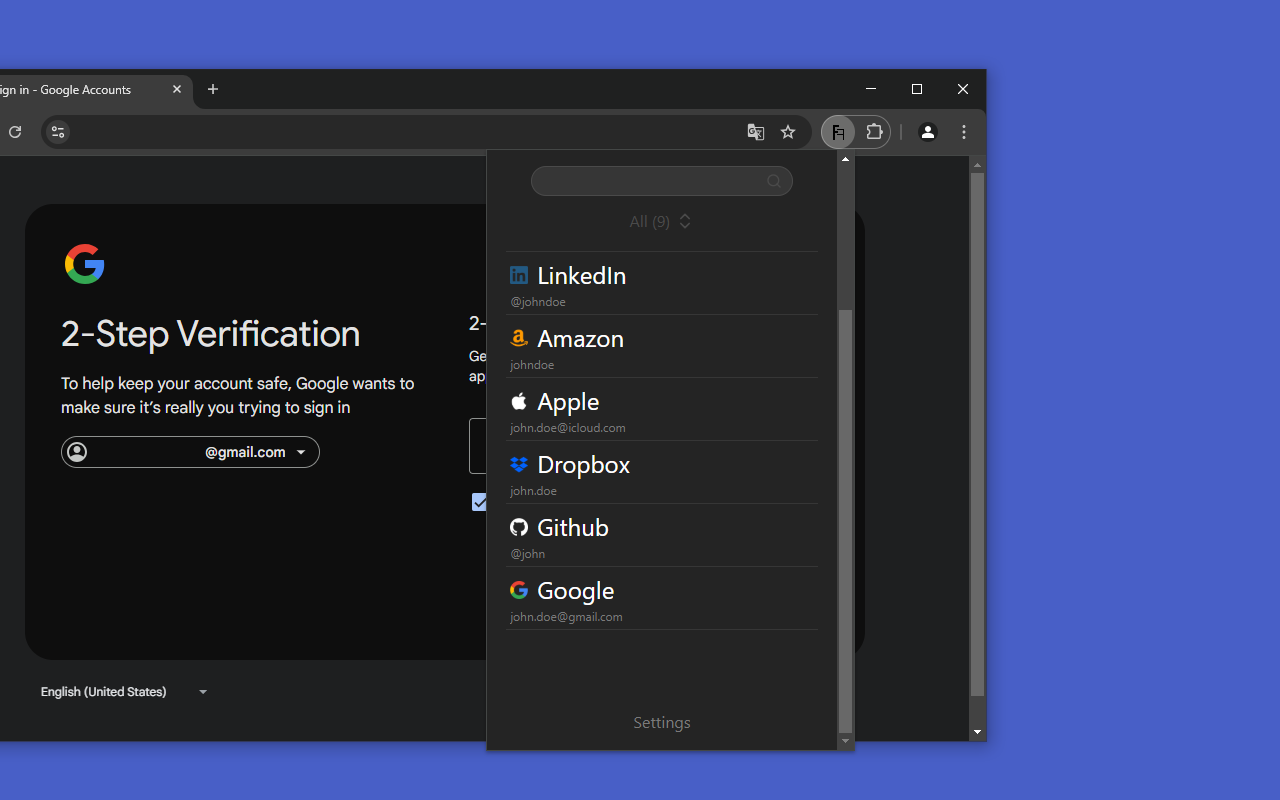Image resolution: width=1280 pixels, height=800 pixels.
Task: Click the password manager extension icon
Action: click(838, 131)
